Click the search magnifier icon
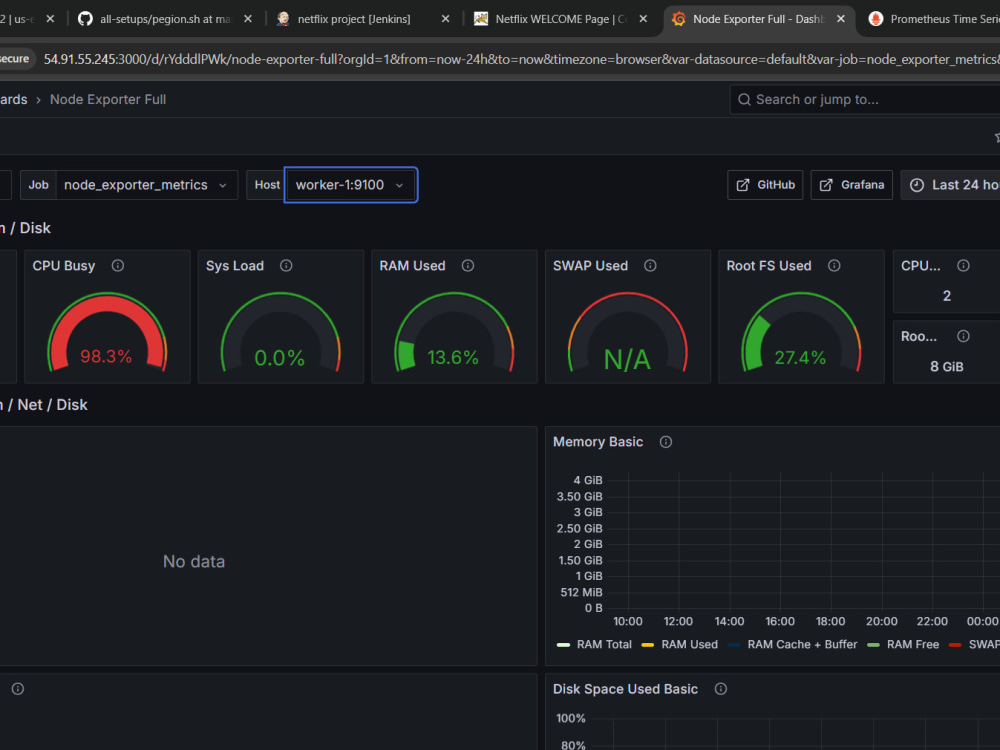Image resolution: width=1000 pixels, height=750 pixels. coord(744,99)
